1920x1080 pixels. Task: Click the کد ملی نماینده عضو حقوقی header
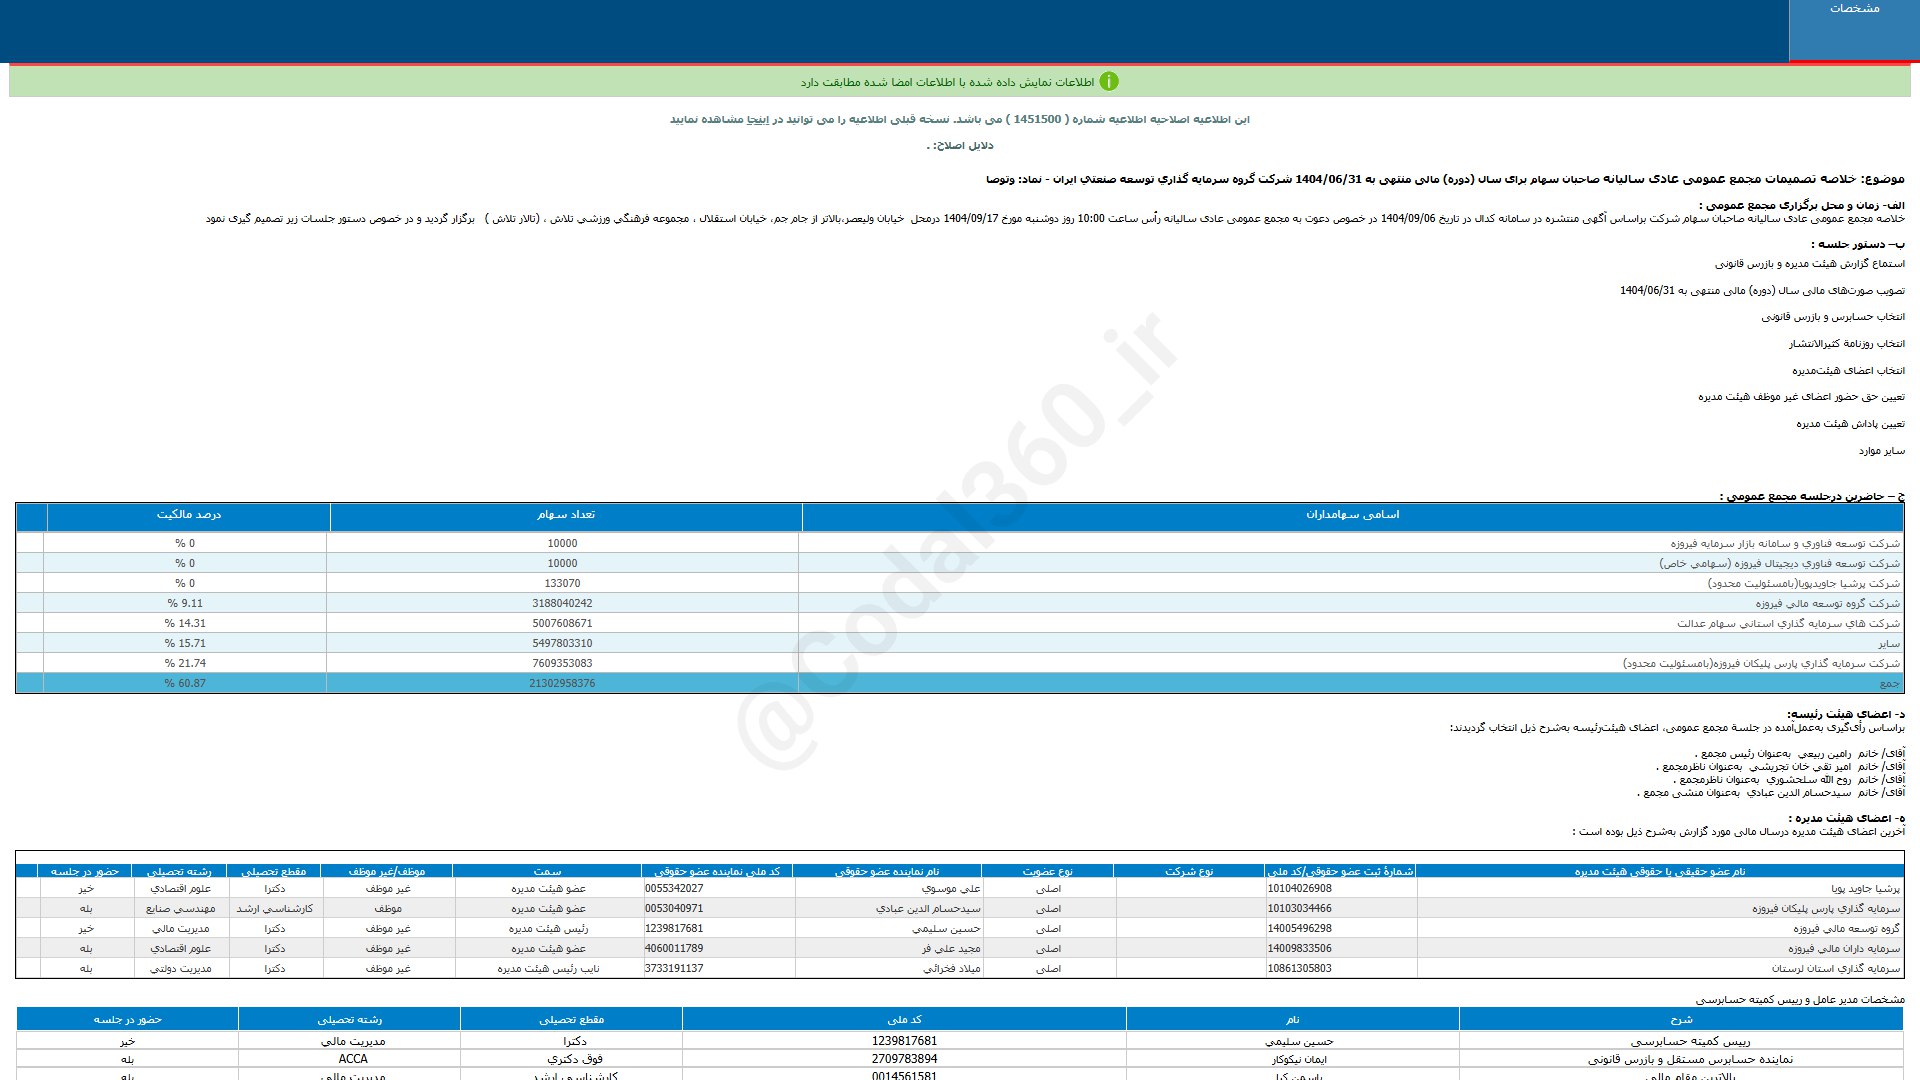[x=716, y=872]
